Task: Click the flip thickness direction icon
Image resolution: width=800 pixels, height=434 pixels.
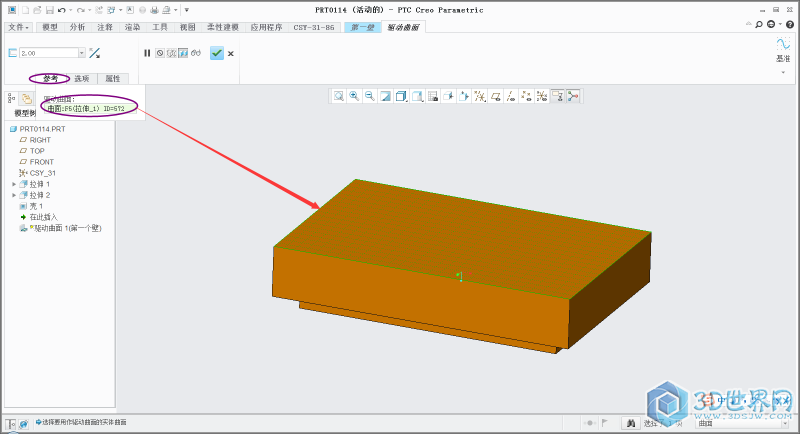Action: (94, 53)
